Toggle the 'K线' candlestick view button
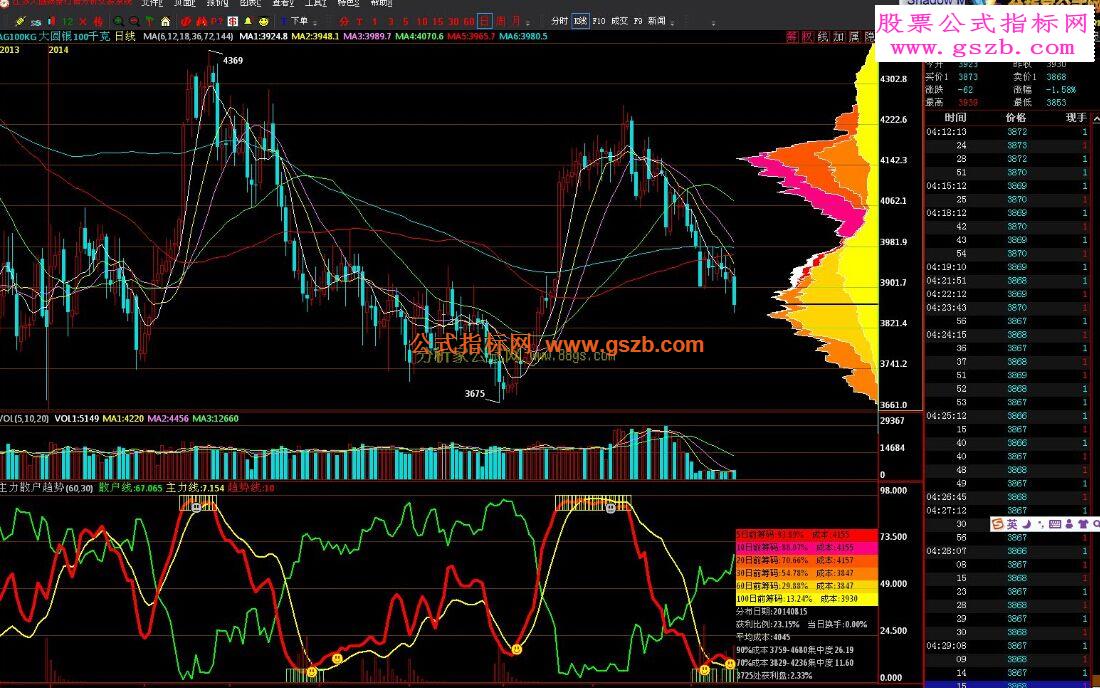Image resolution: width=1100 pixels, height=688 pixels. (580, 21)
